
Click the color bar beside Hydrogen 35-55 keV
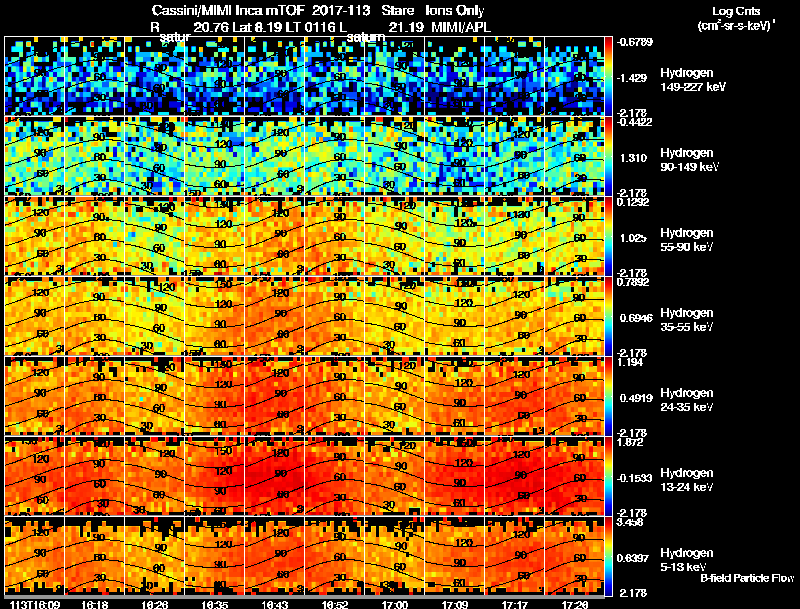click(x=608, y=316)
